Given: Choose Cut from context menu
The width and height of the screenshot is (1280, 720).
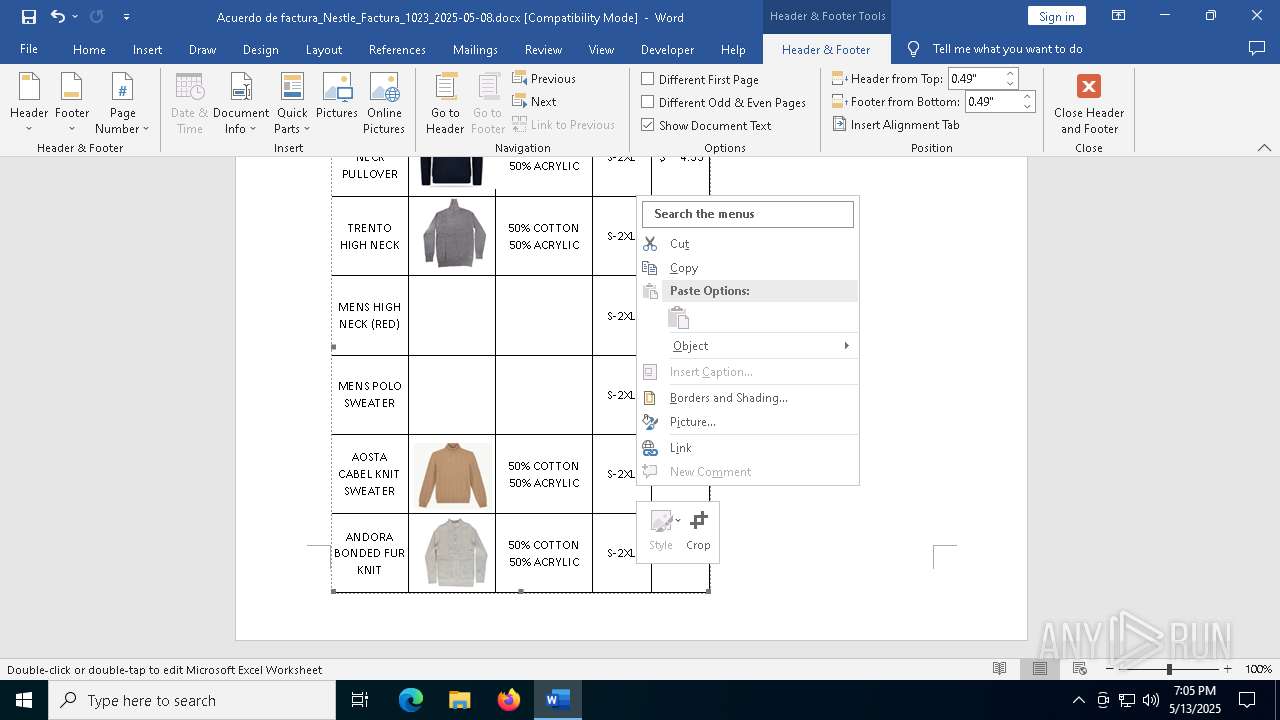Looking at the screenshot, I should (x=748, y=243).
